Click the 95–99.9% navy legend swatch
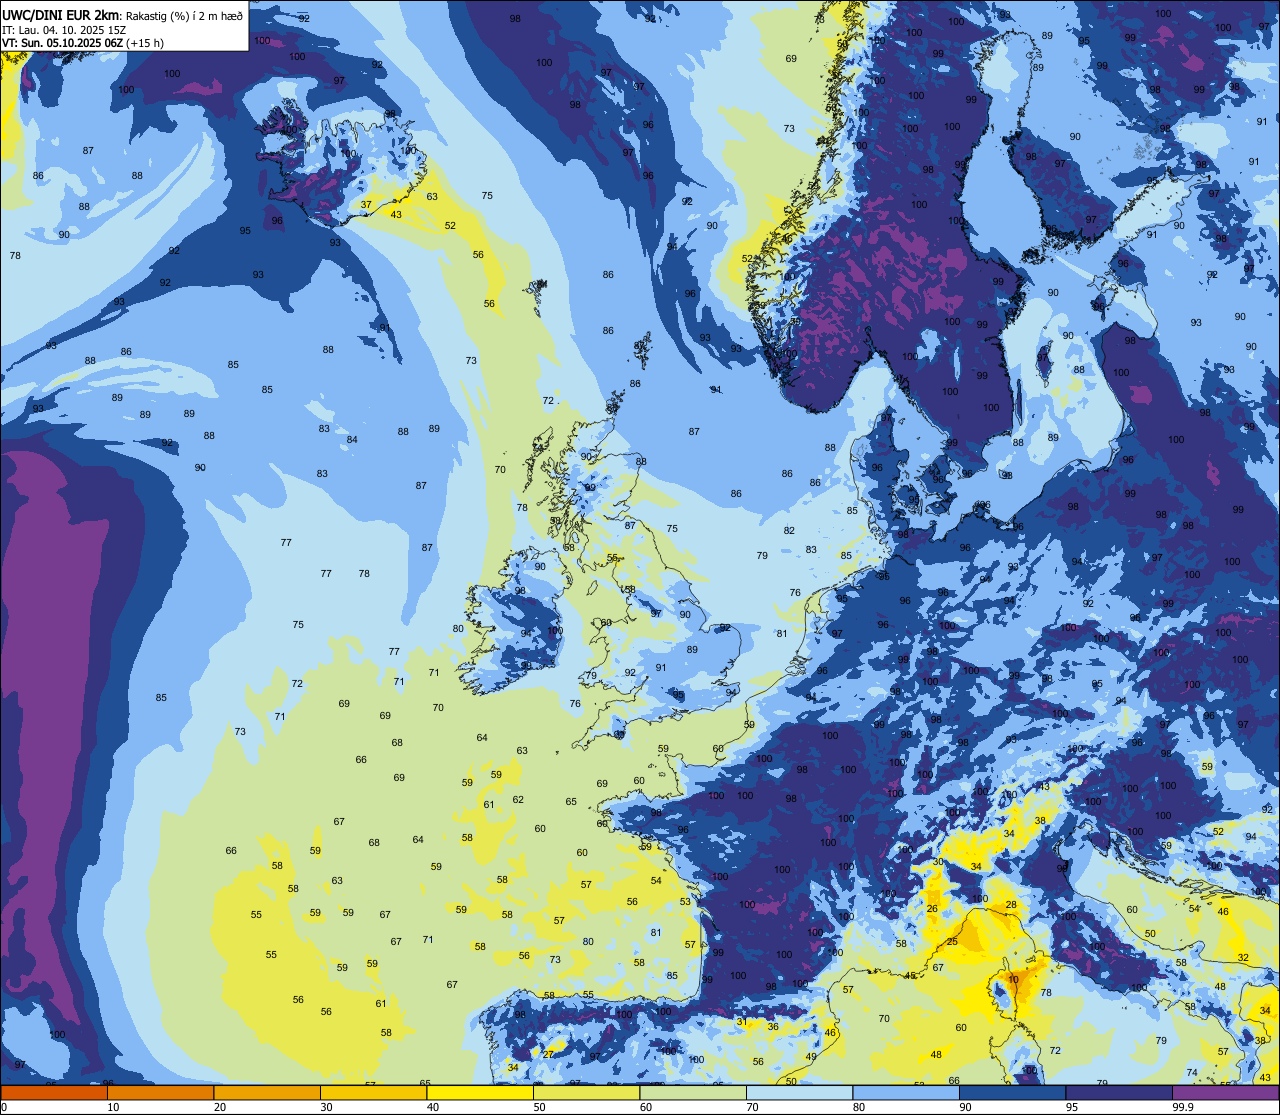1280x1115 pixels. [x=1119, y=1092]
